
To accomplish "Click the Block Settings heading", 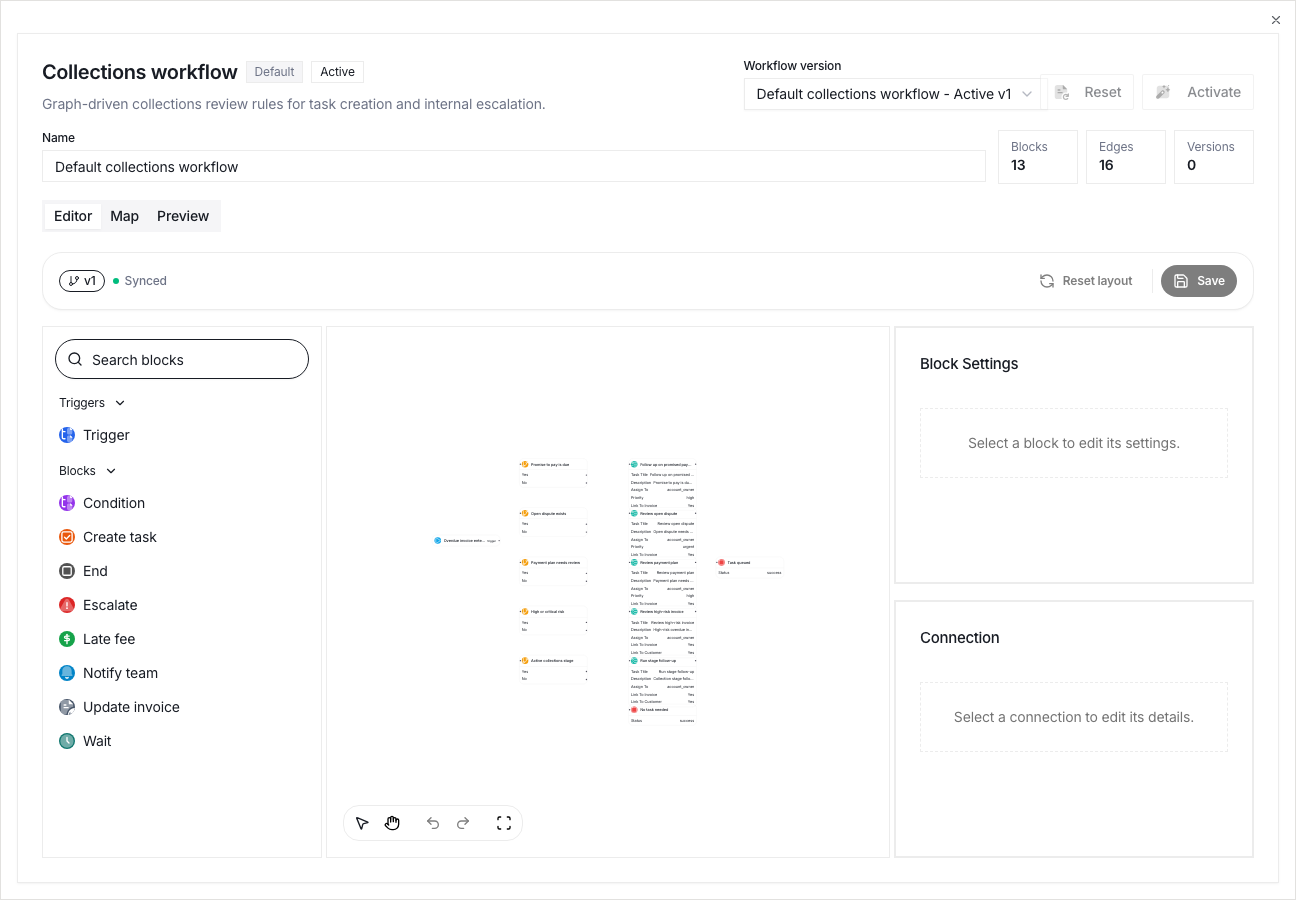I will (x=969, y=364).
